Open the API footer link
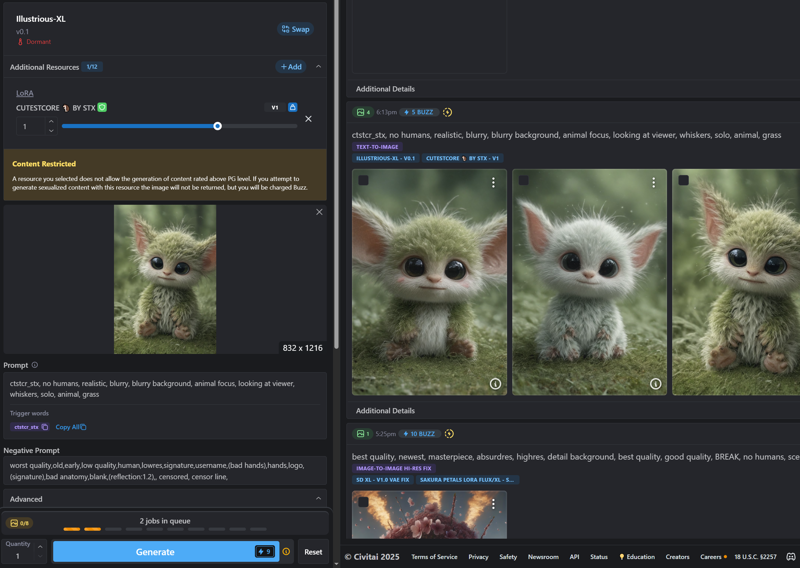Viewport: 800px width, 568px height. pyautogui.click(x=574, y=557)
